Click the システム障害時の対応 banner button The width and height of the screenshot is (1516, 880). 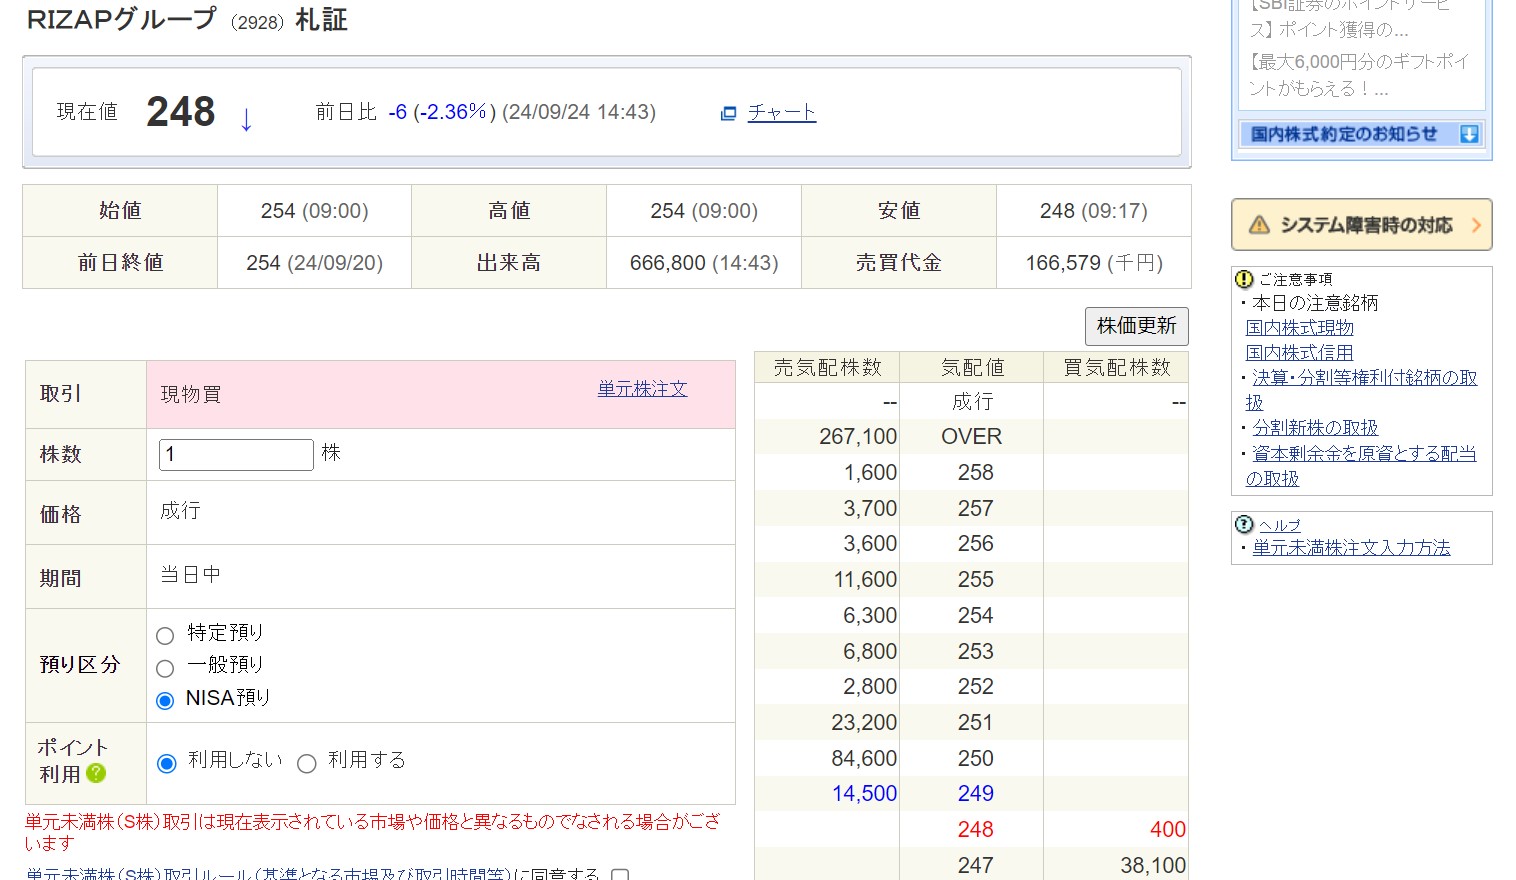point(1362,225)
